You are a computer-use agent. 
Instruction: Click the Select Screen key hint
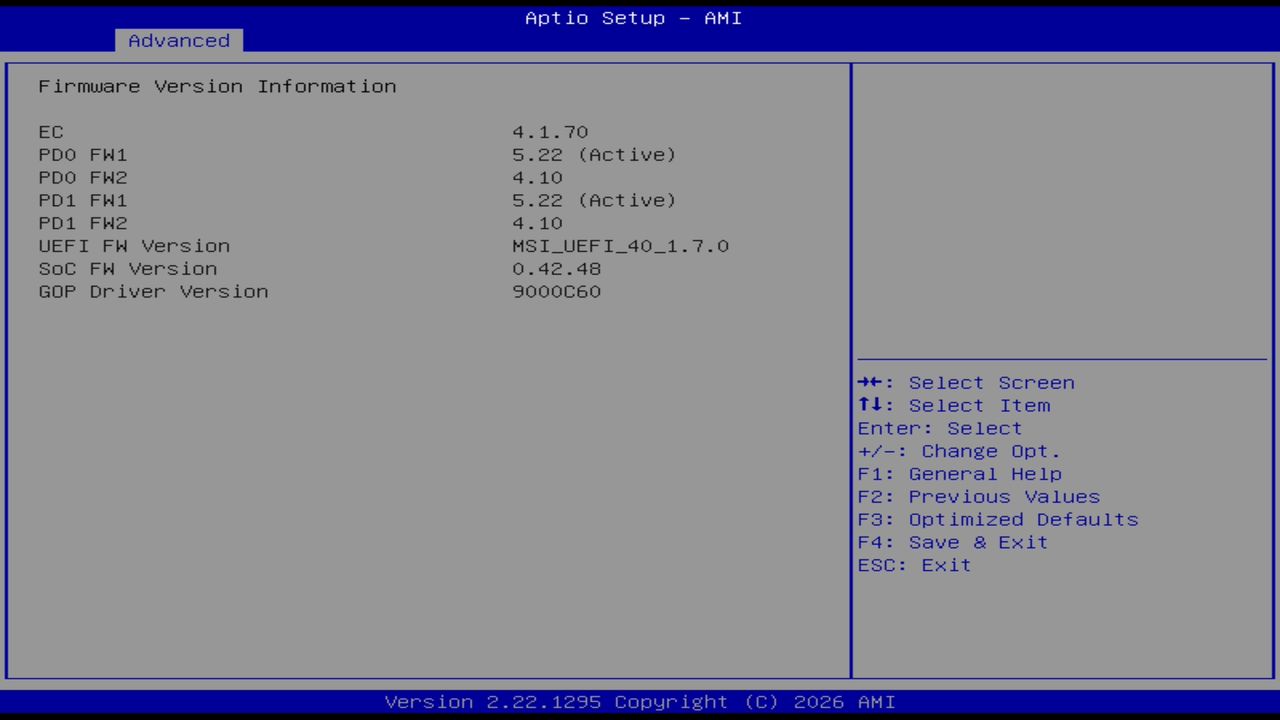[x=966, y=383]
